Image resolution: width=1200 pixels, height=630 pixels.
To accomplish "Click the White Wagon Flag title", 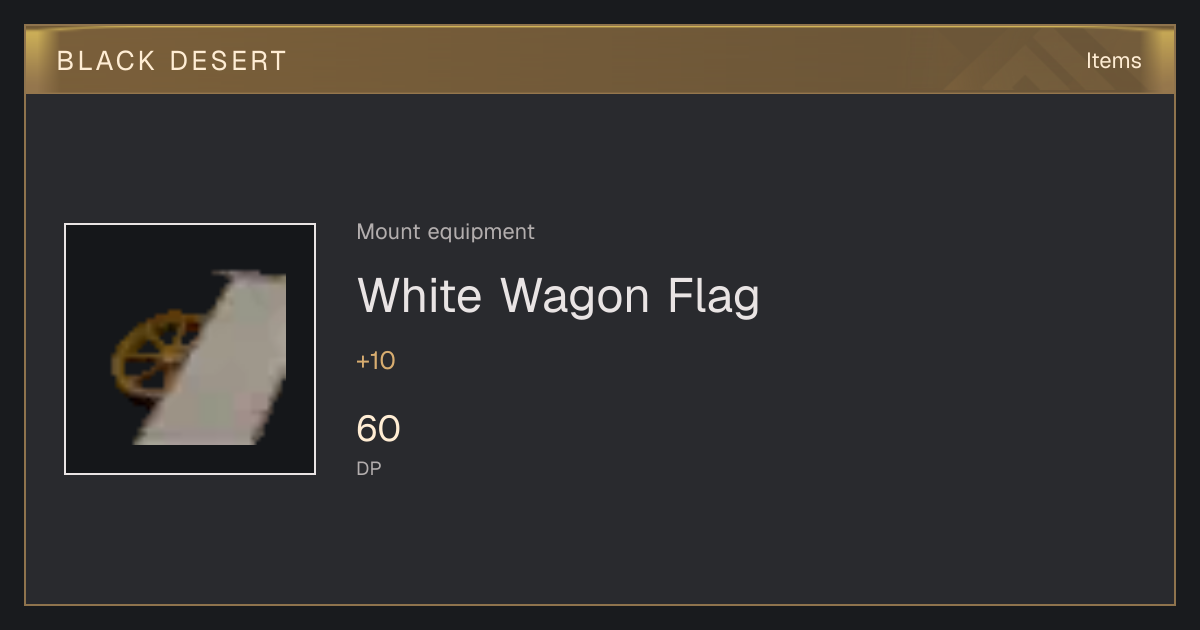I will pyautogui.click(x=558, y=296).
